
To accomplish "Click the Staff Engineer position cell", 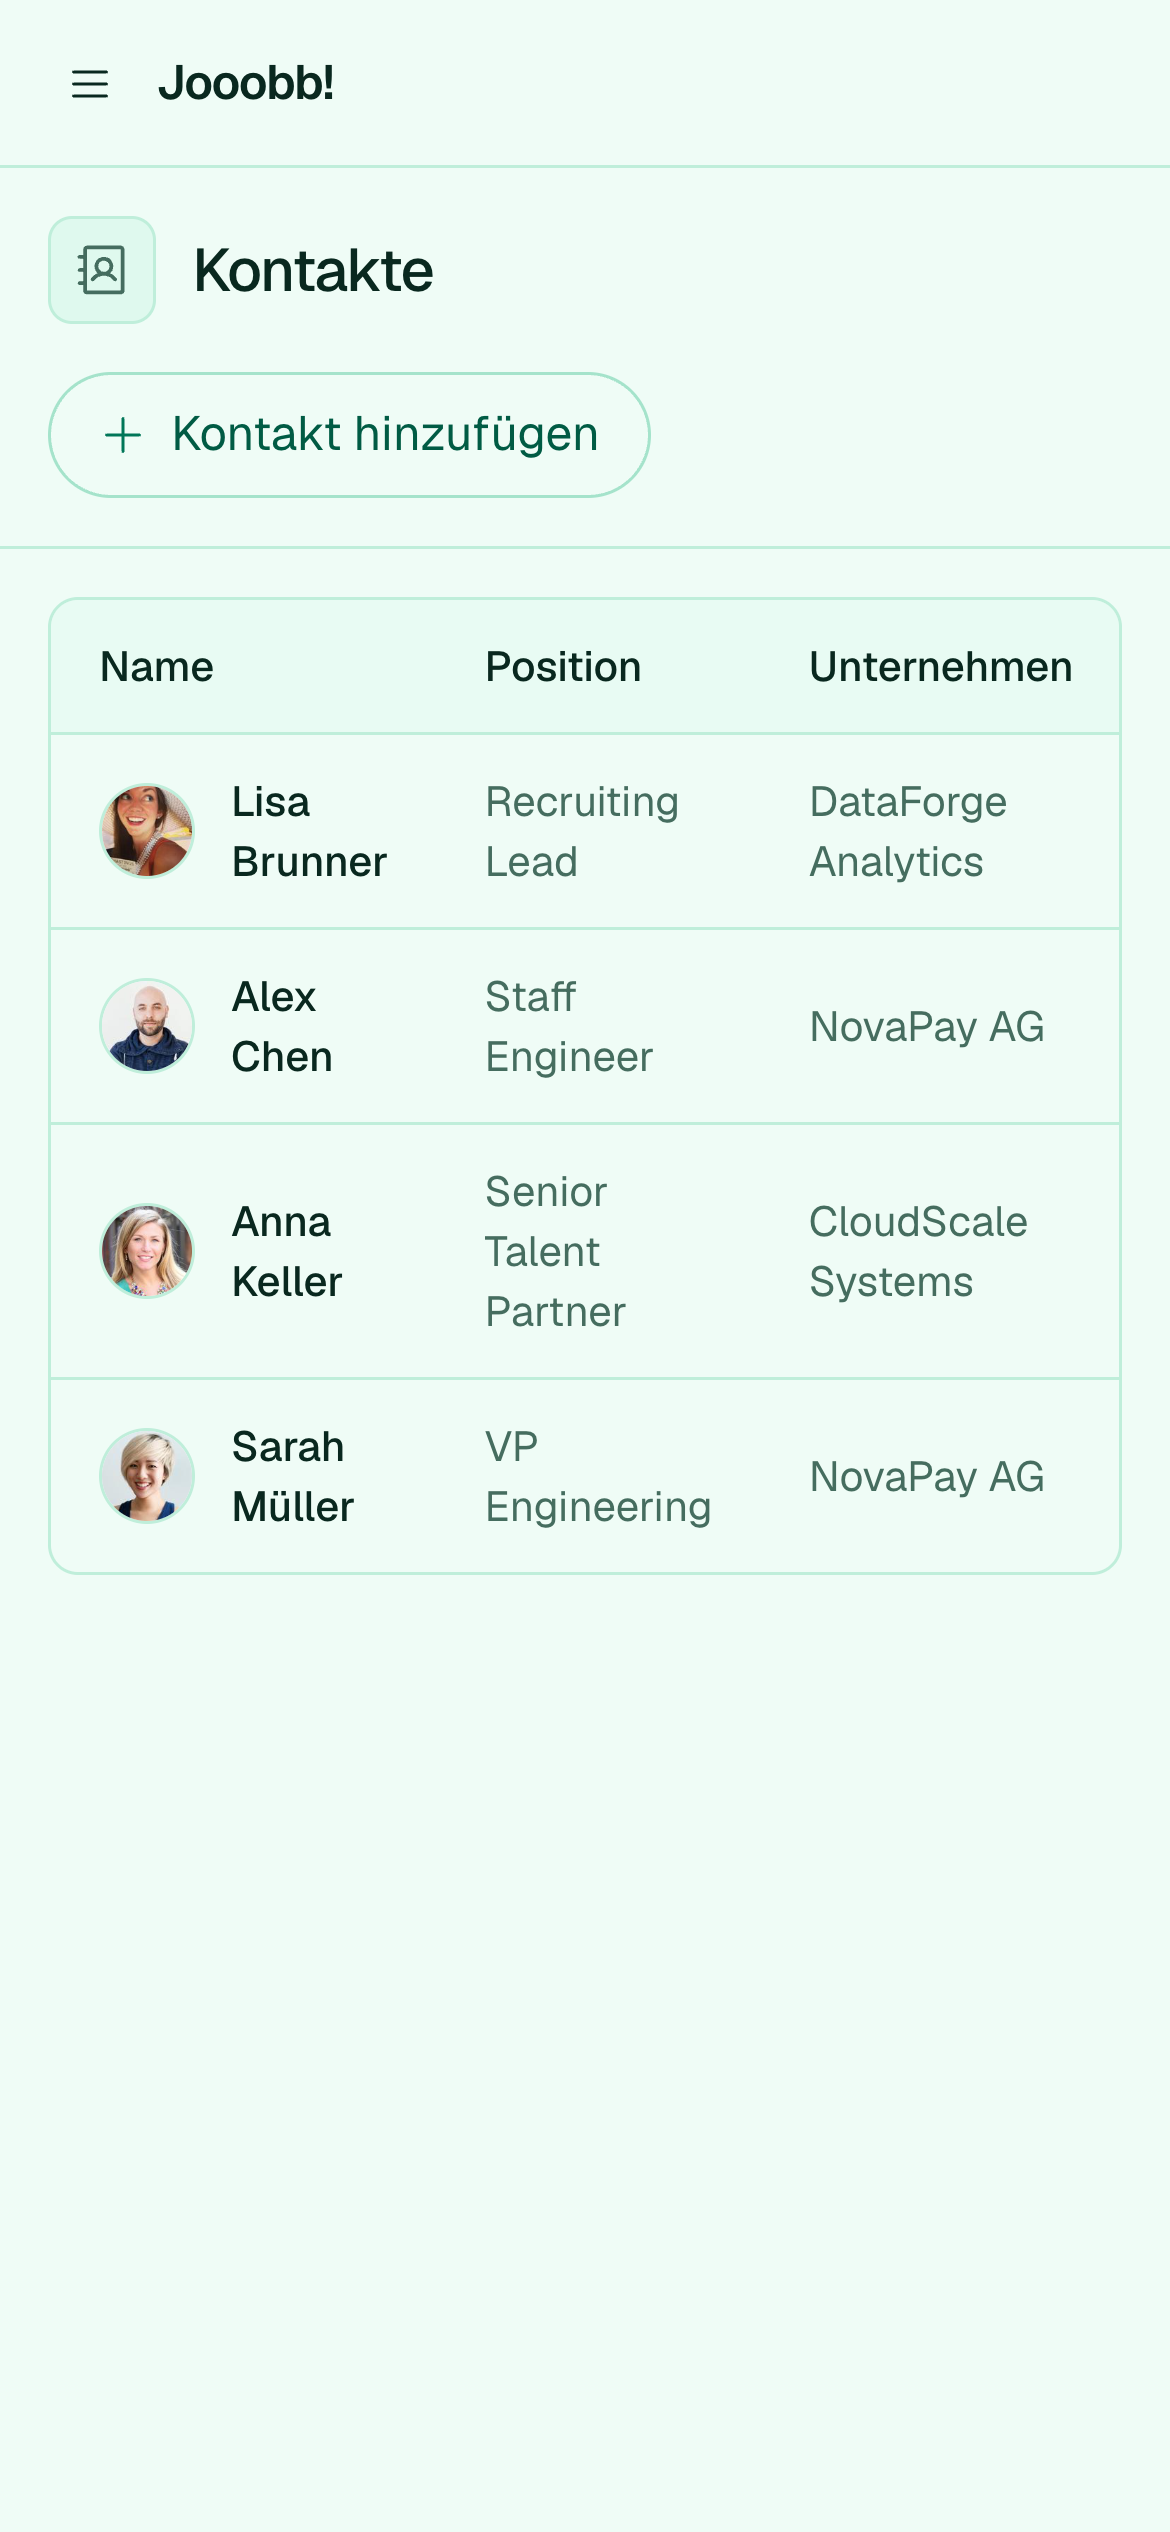I will 569,1027.
